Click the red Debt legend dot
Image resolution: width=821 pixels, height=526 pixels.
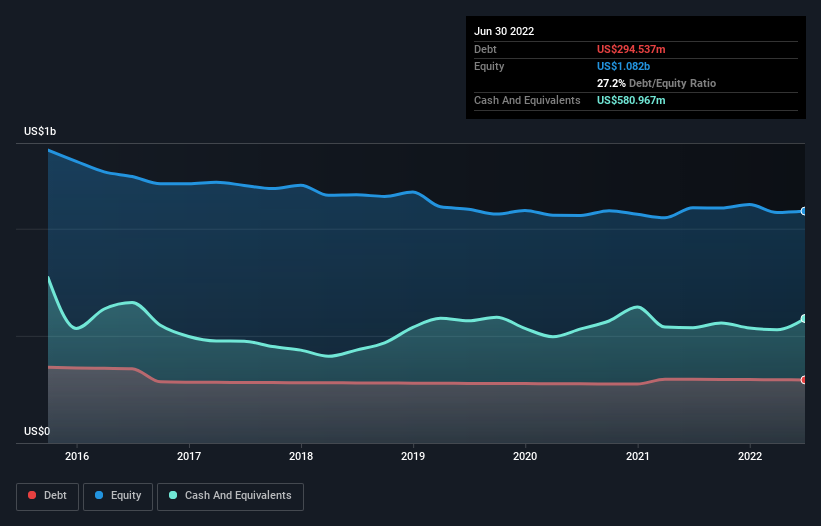[x=32, y=495]
